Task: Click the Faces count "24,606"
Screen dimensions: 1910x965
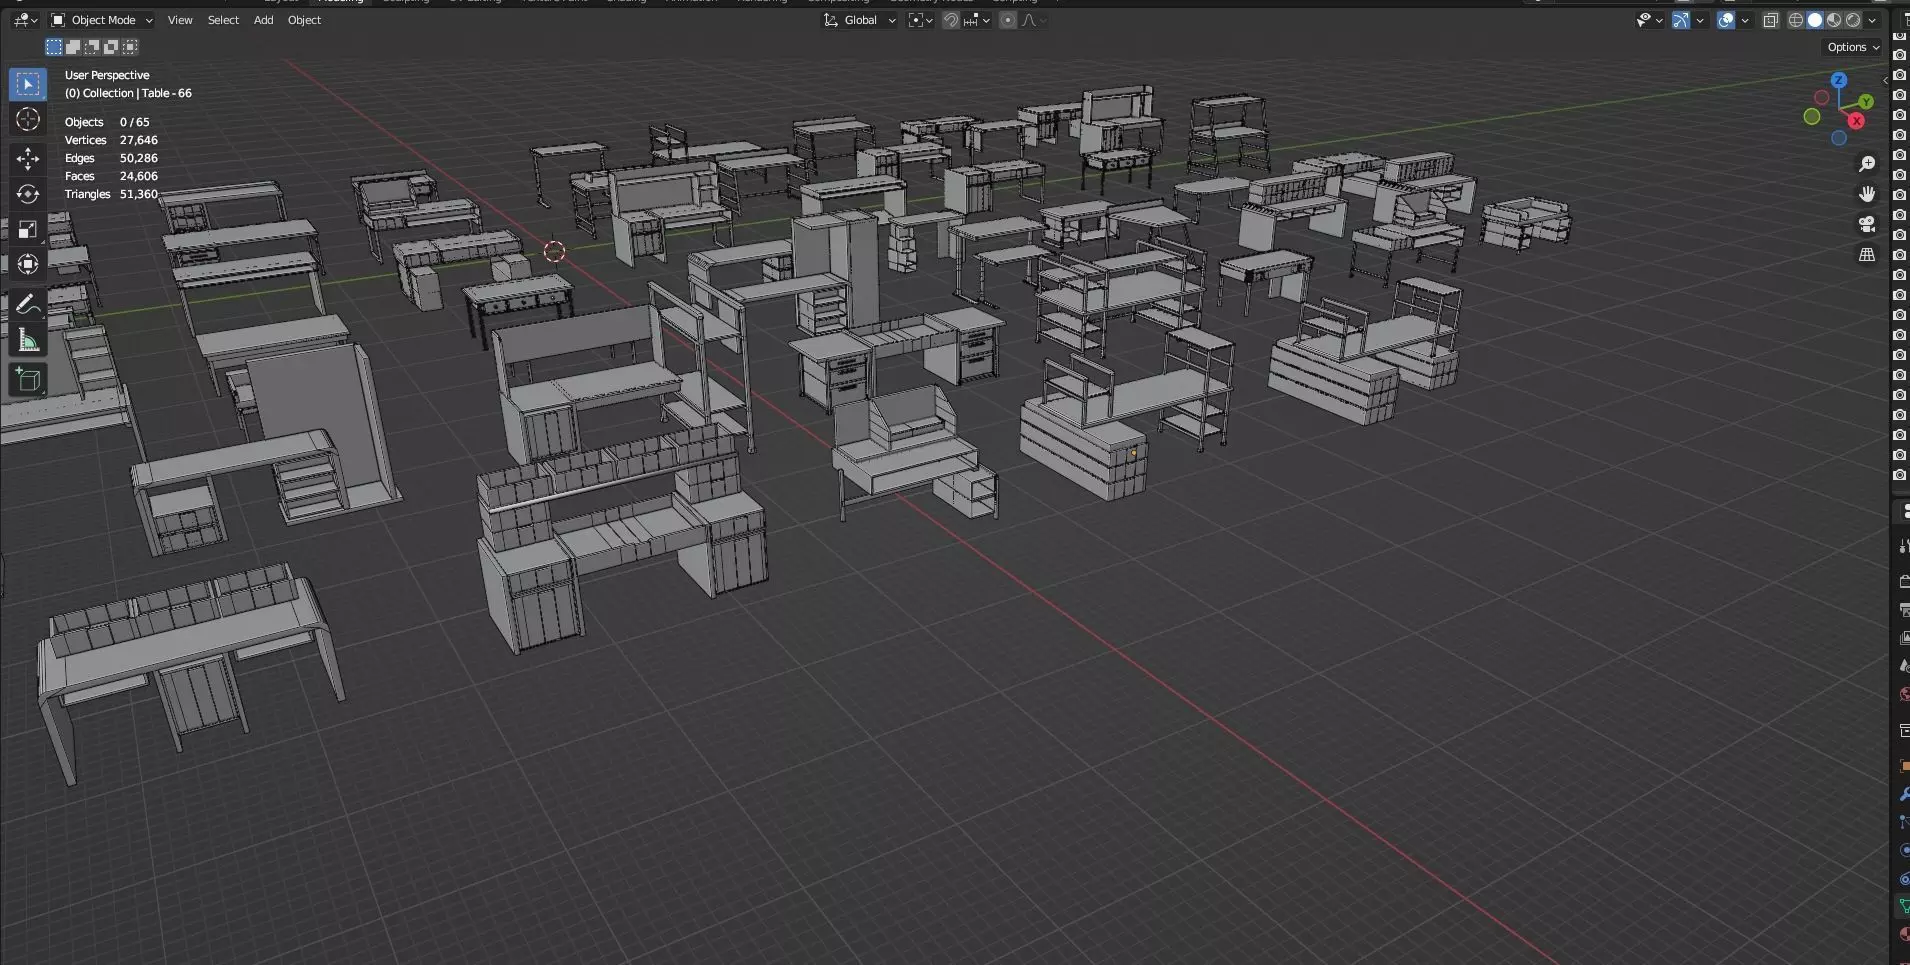Action: pos(138,176)
